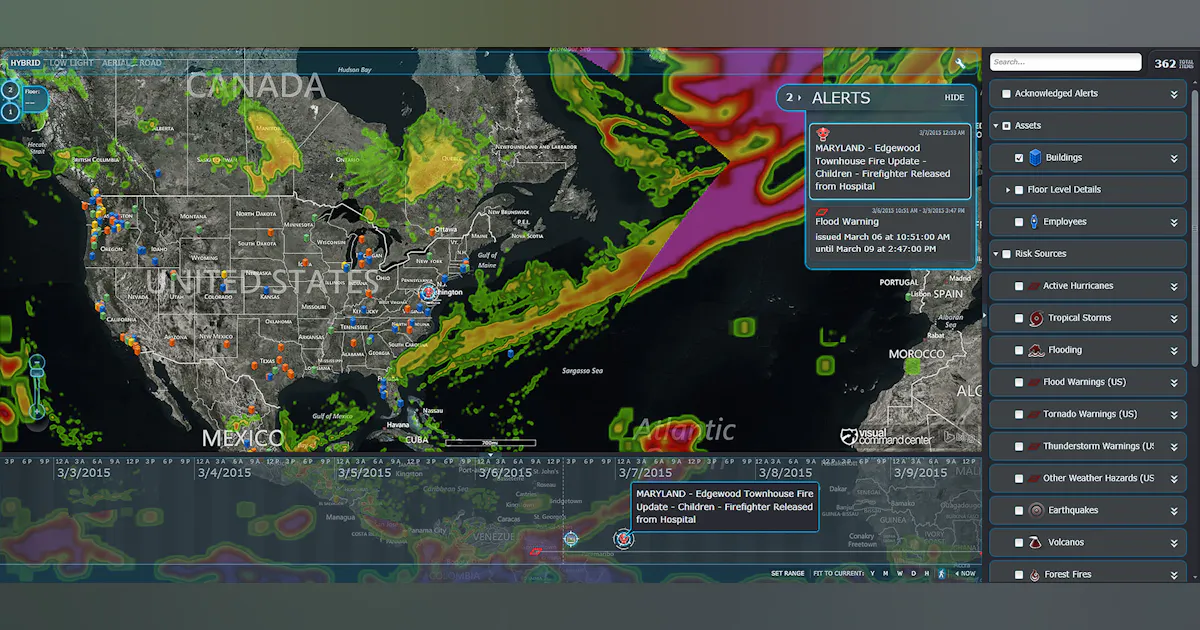Click the Earthquakes target icon

[1035, 510]
